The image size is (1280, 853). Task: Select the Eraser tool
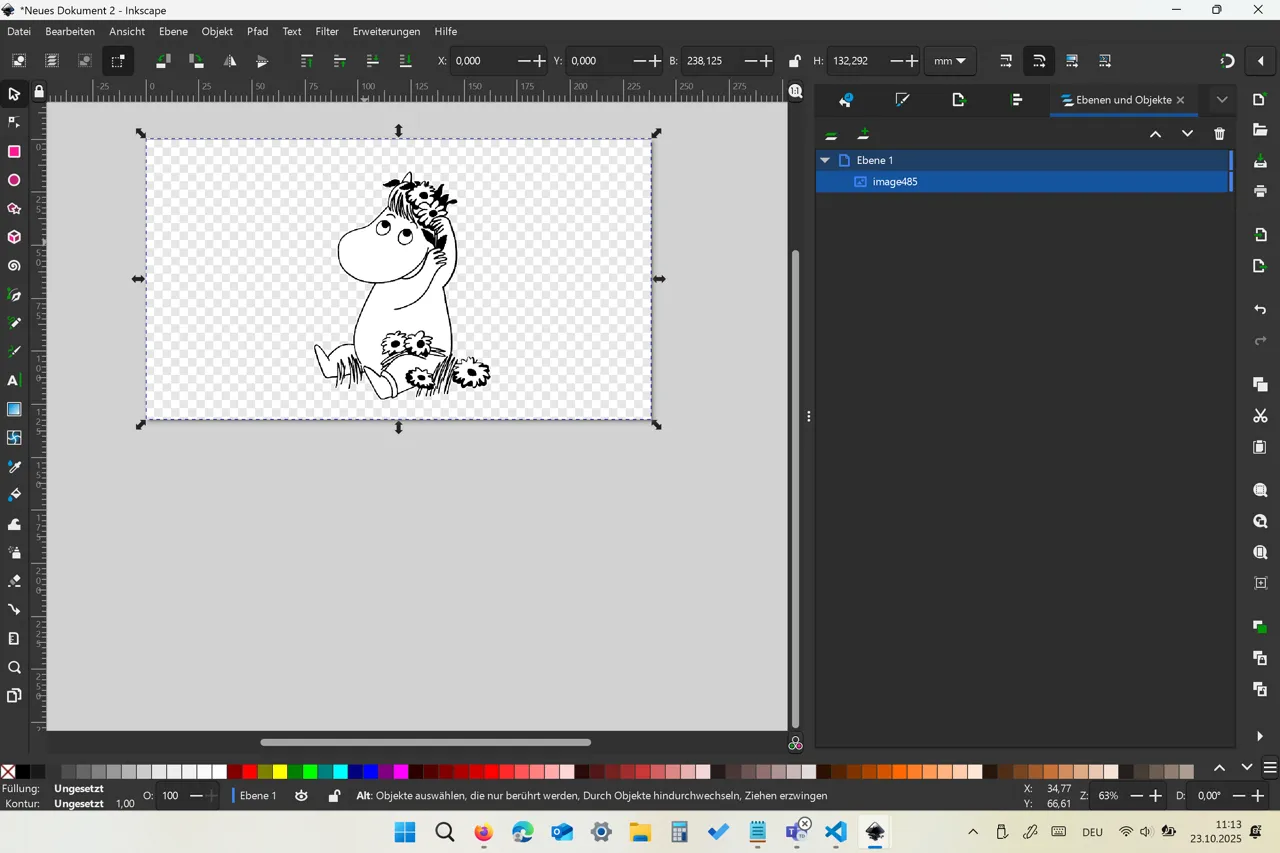[x=14, y=581]
